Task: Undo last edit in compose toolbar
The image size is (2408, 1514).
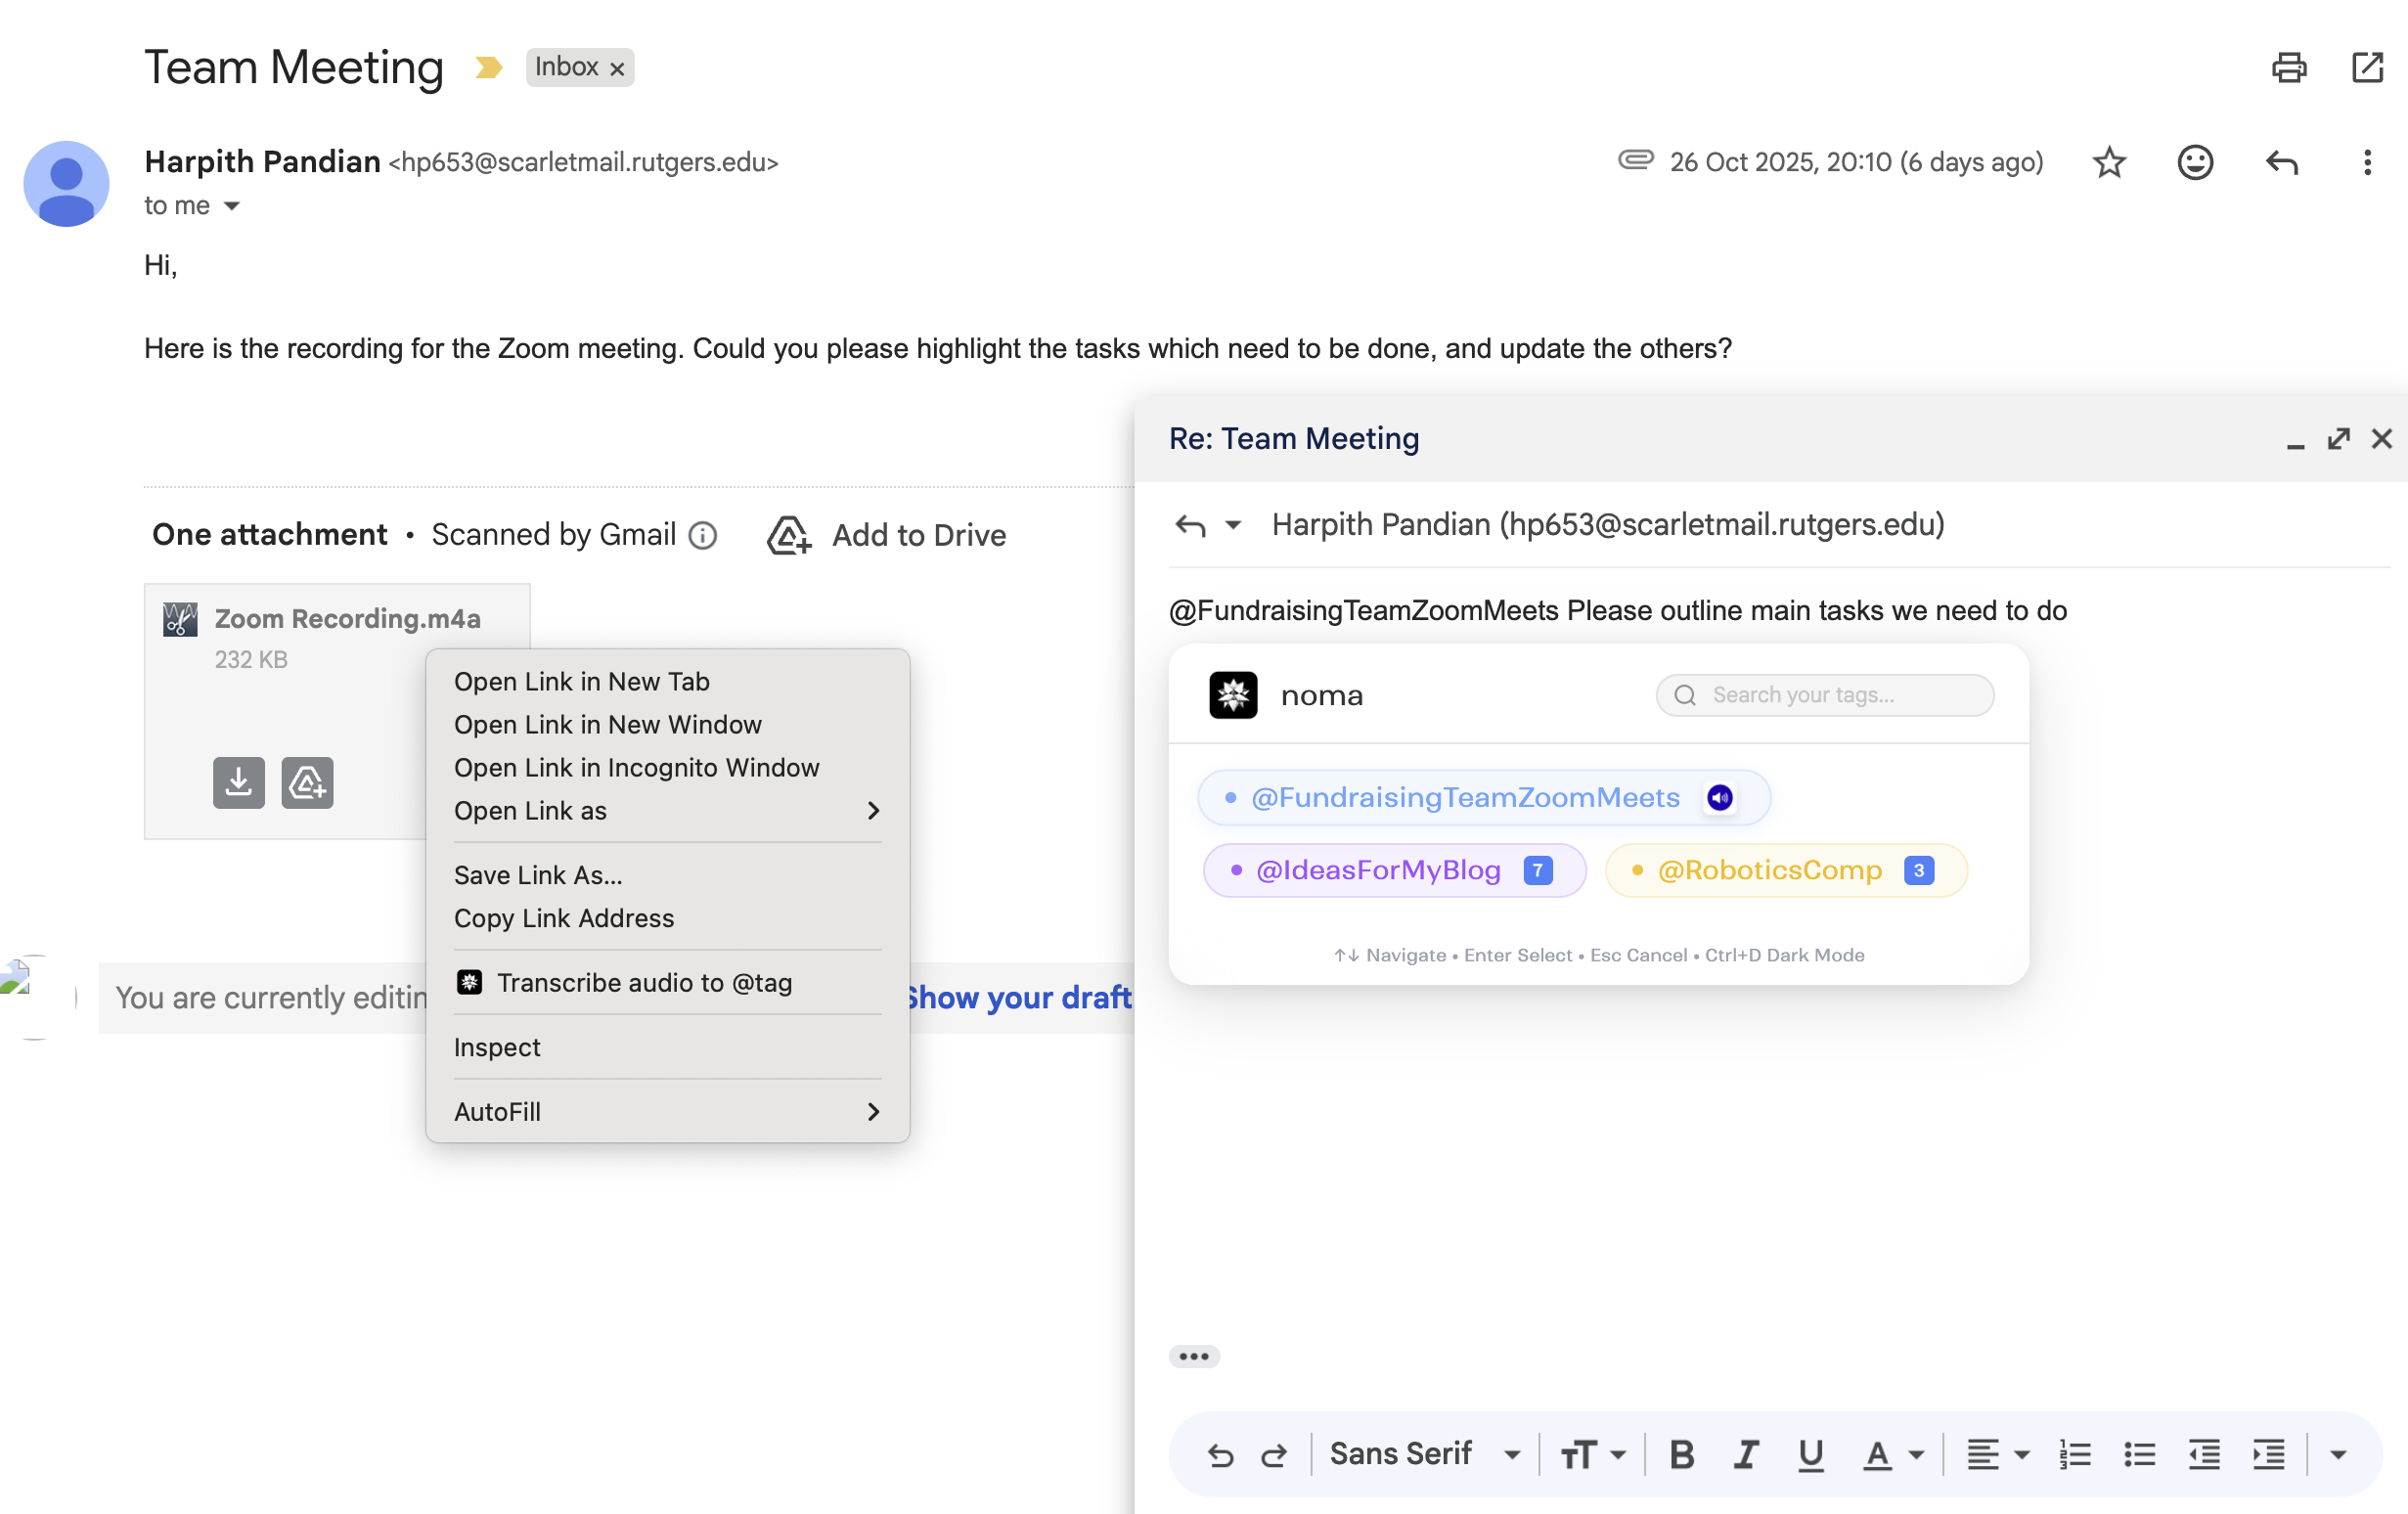Action: click(x=1220, y=1454)
